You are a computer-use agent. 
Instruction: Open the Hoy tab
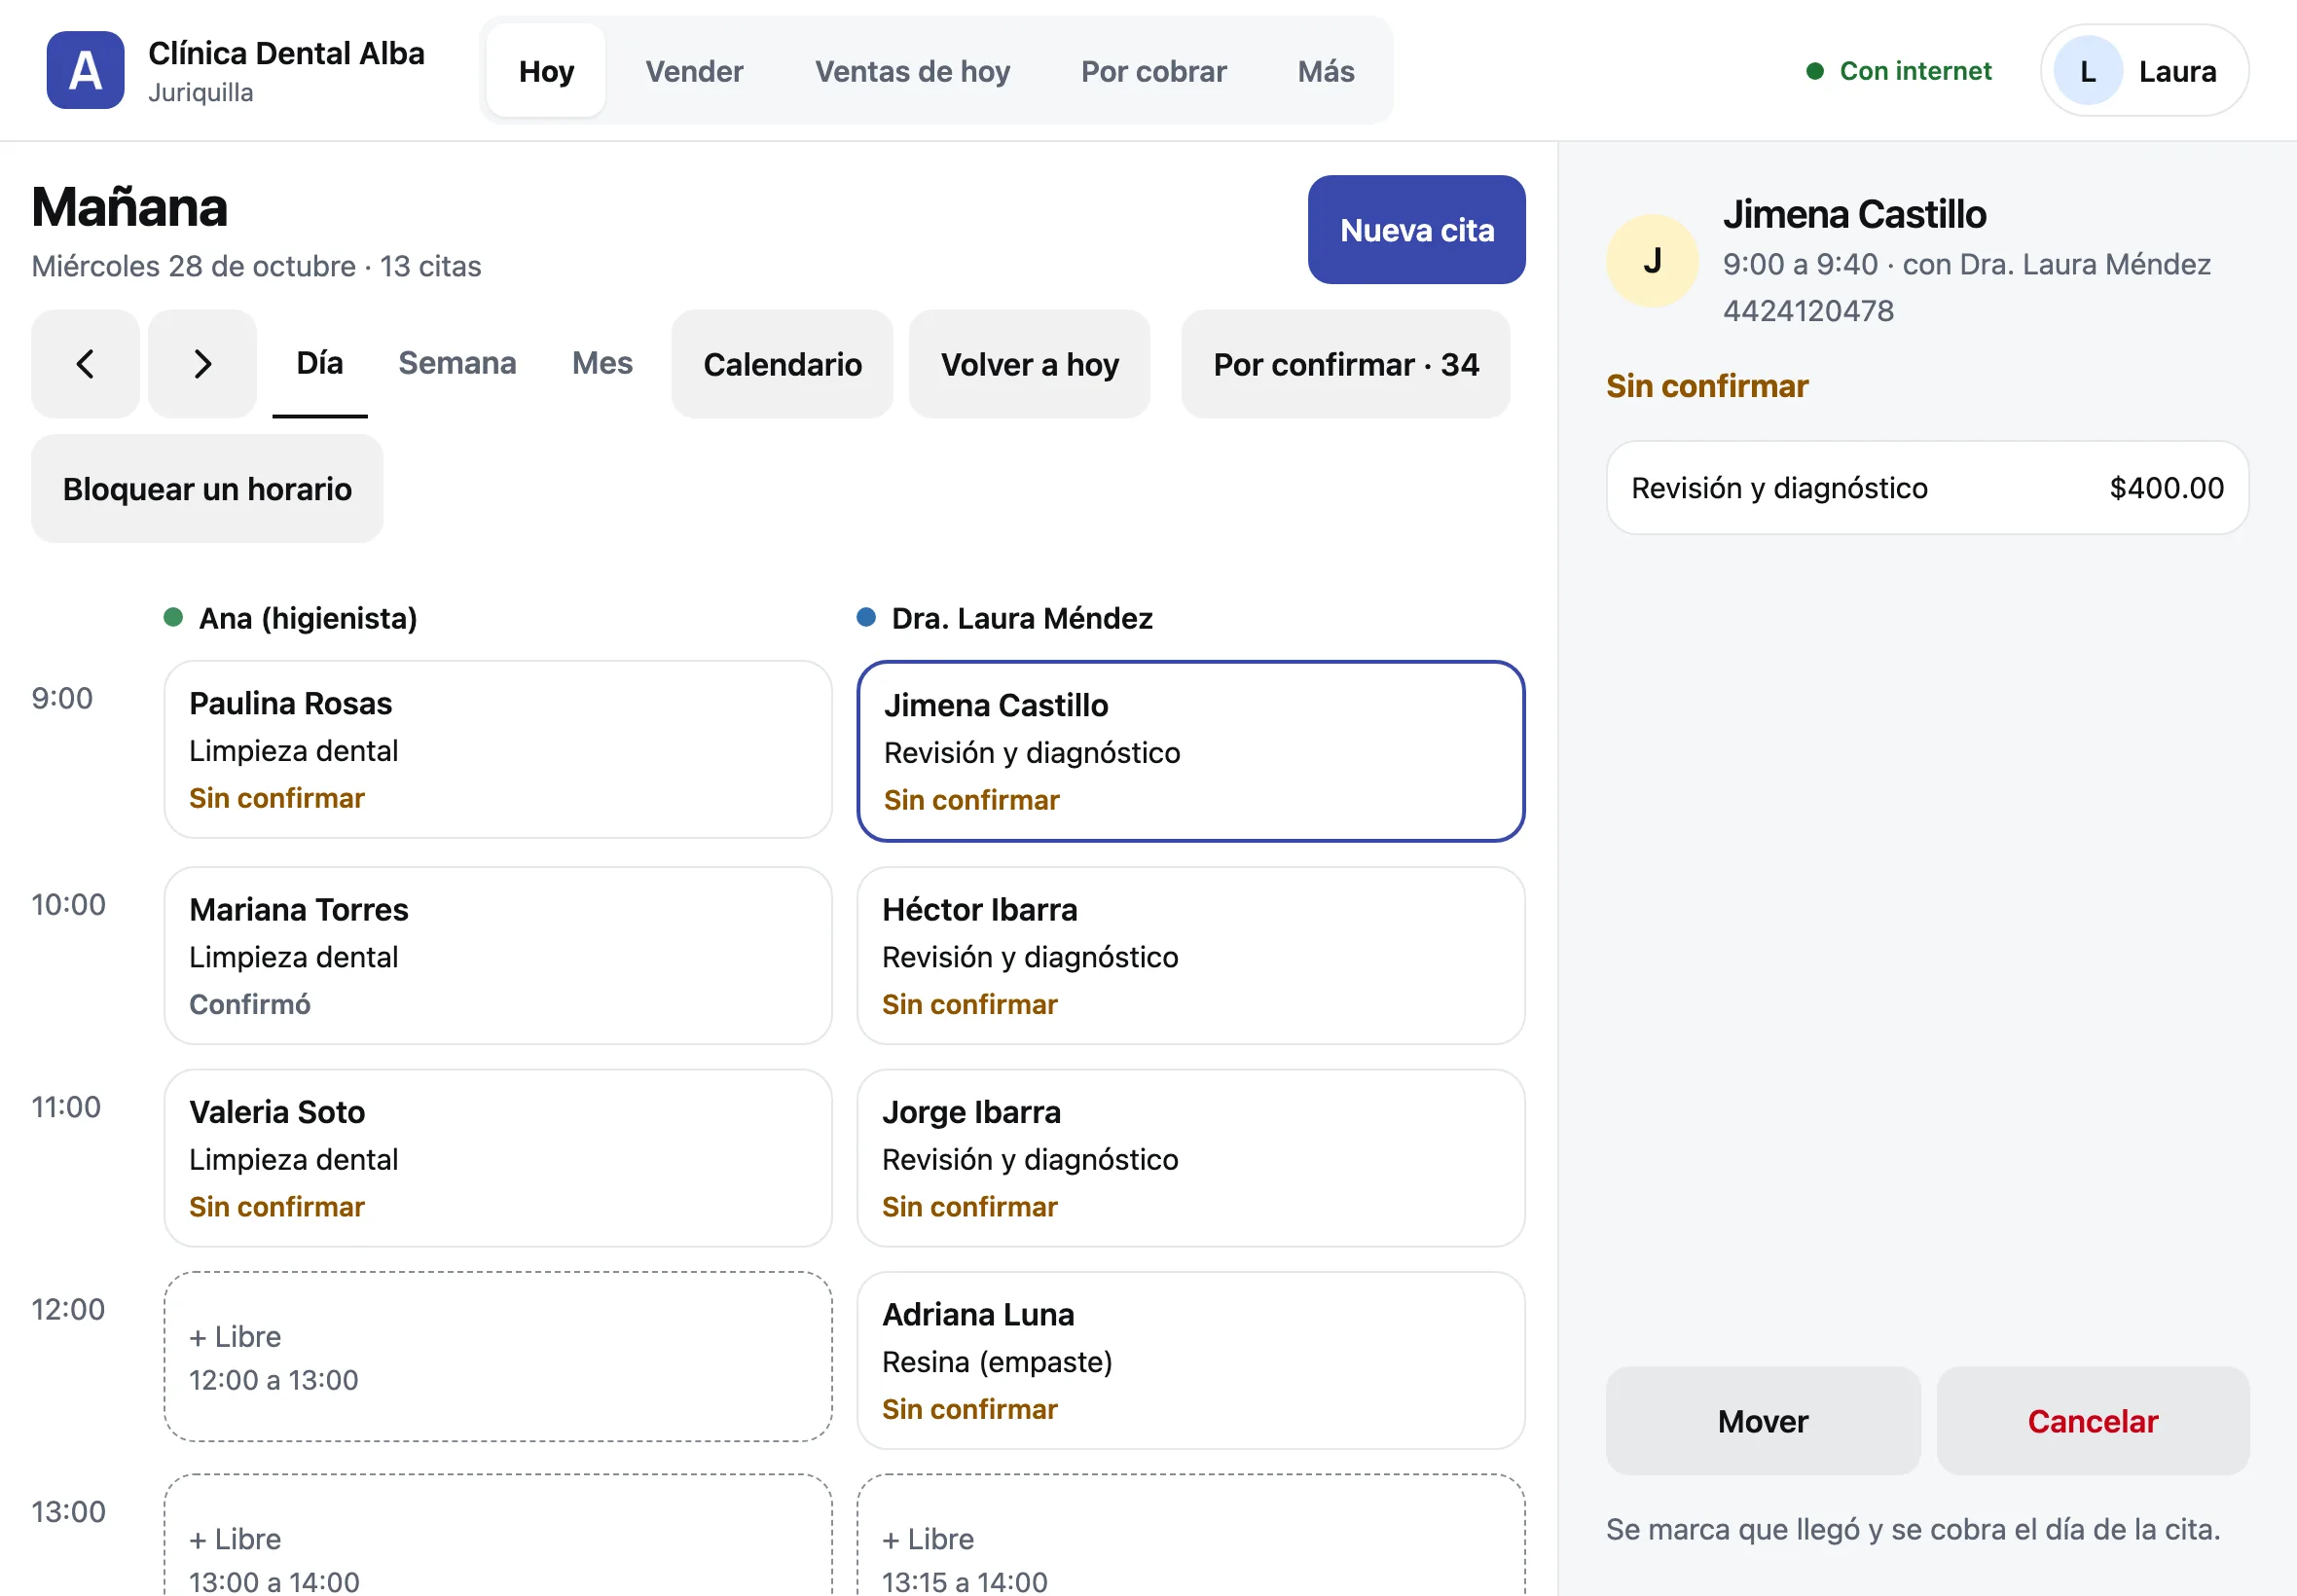[546, 71]
